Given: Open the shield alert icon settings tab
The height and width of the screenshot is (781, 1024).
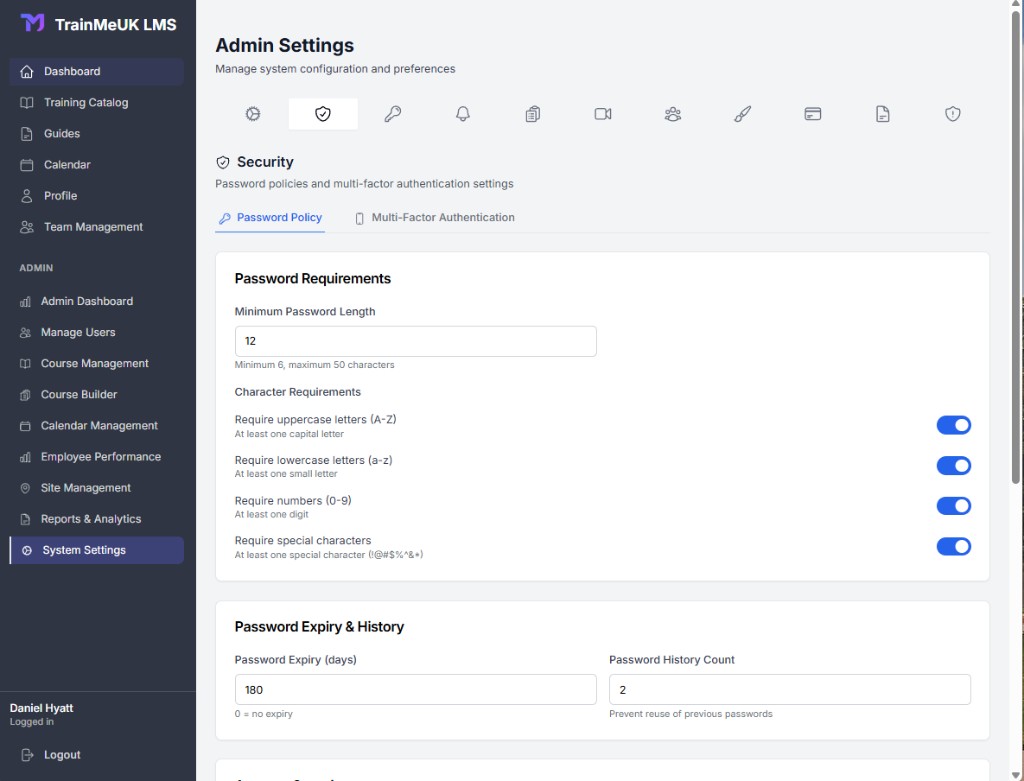Looking at the screenshot, I should click(x=953, y=114).
